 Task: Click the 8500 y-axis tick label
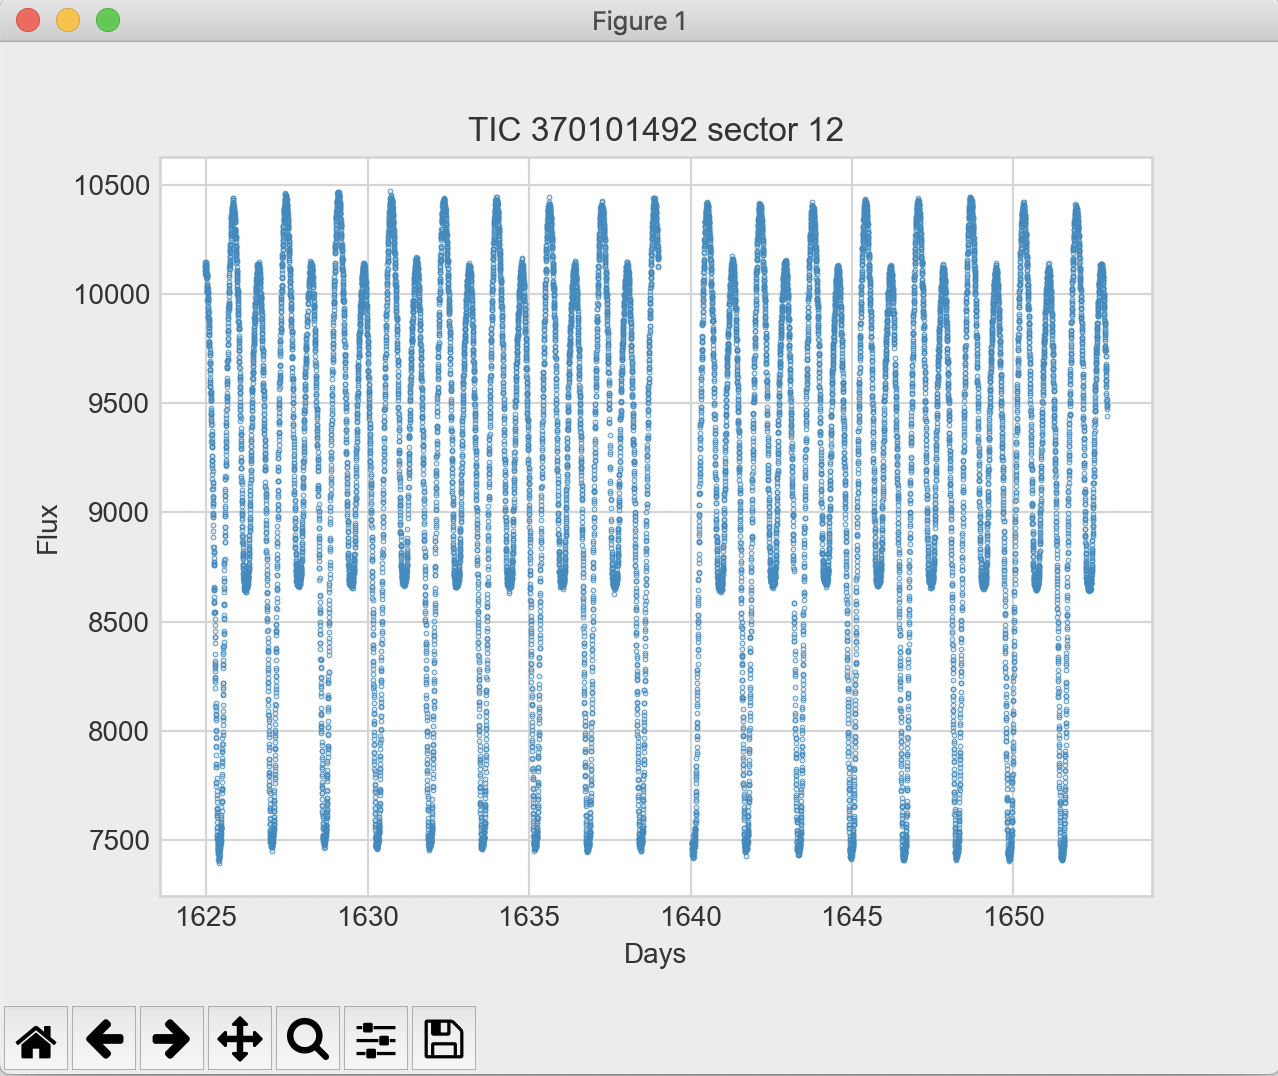(119, 622)
